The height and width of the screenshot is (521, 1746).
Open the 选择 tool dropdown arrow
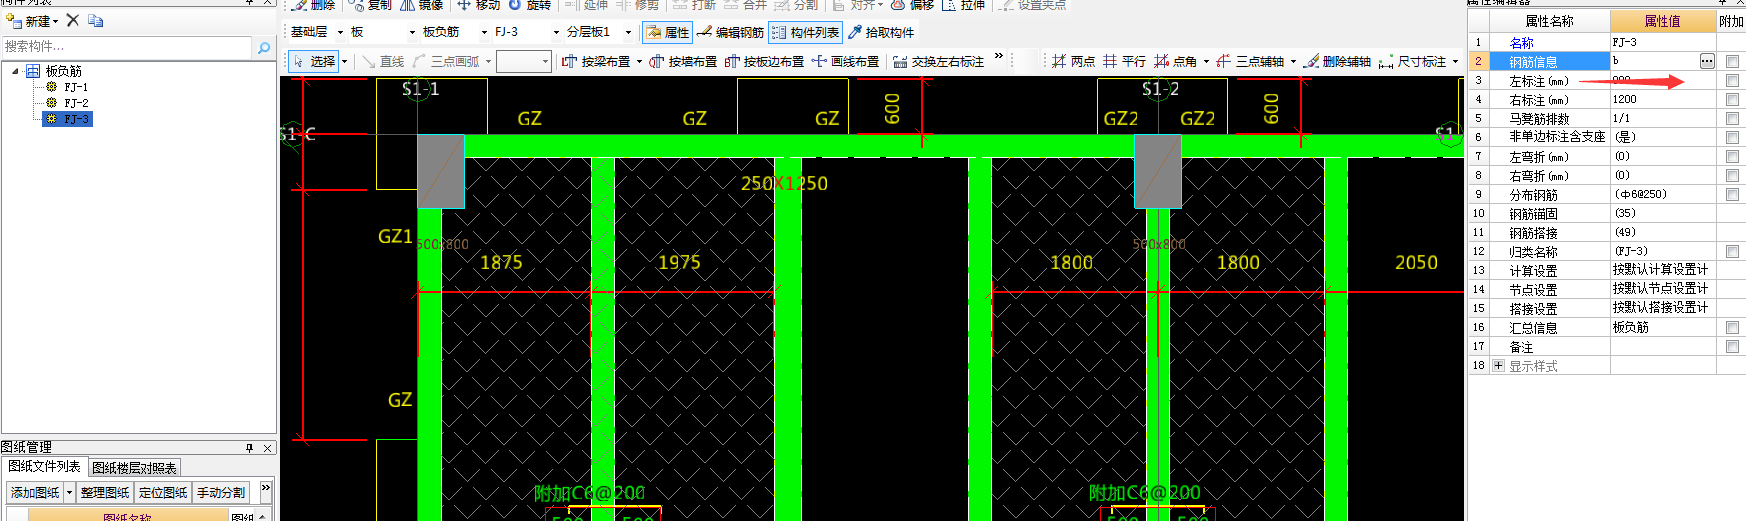point(345,62)
